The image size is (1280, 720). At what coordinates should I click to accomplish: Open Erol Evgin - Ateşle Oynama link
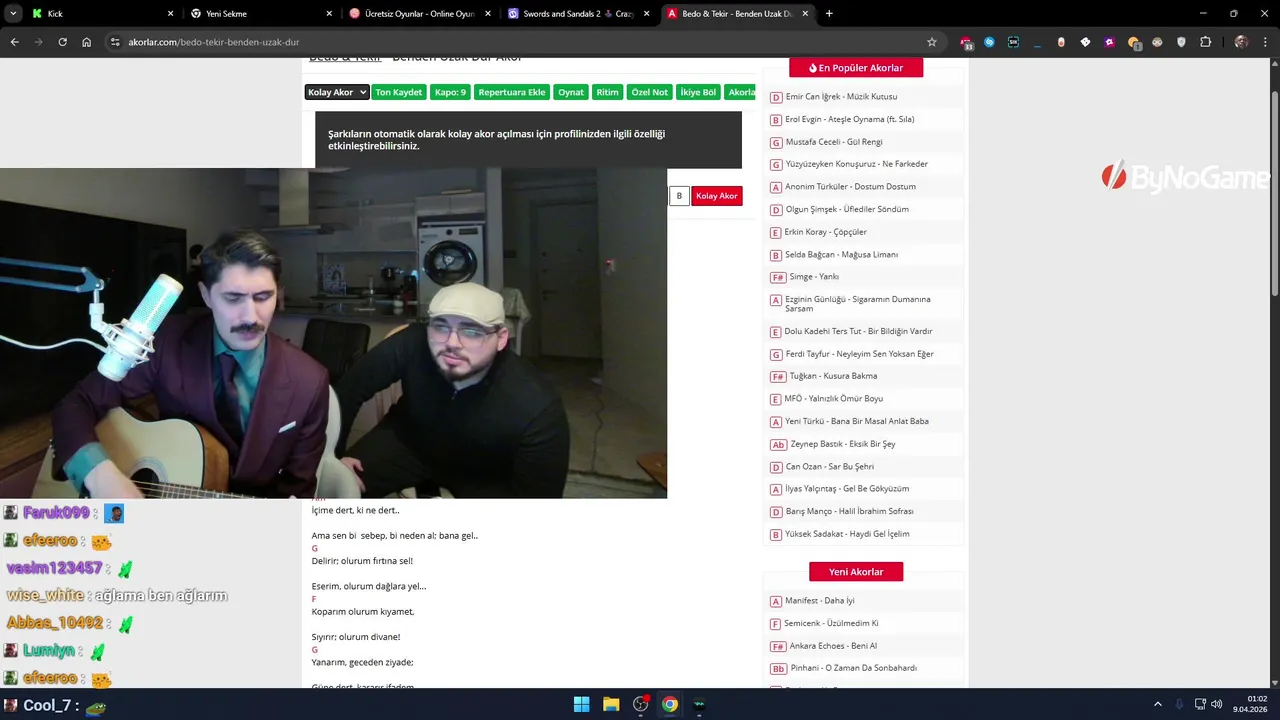850,119
